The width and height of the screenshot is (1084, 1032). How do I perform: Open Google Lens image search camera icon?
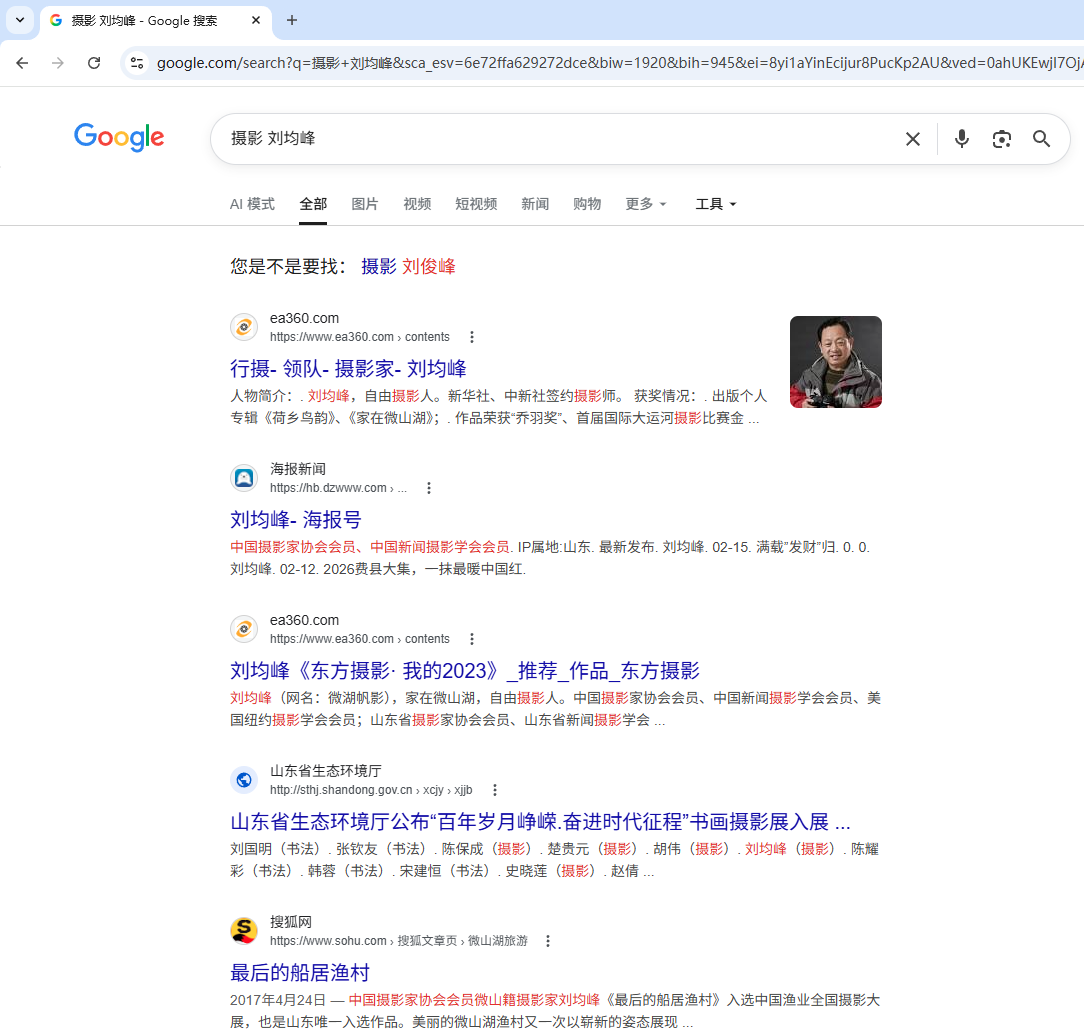[x=1001, y=139]
